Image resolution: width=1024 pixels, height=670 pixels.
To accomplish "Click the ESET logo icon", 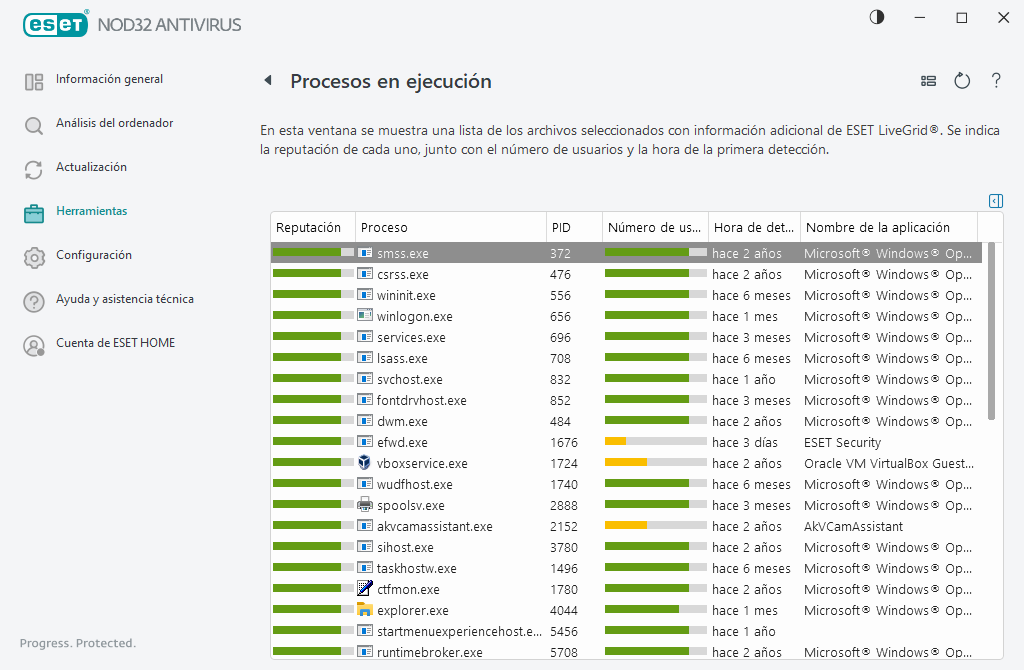I will tap(55, 24).
